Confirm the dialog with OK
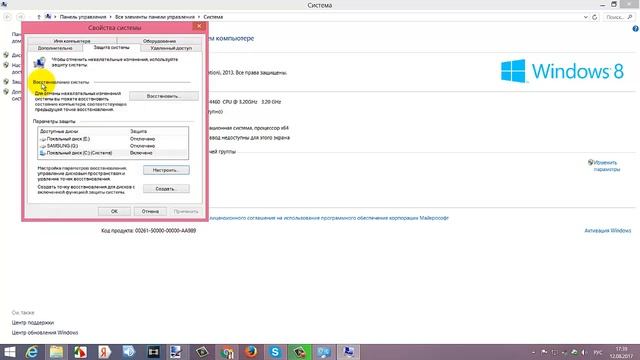Screen dimensions: 640x360 pyautogui.click(x=114, y=211)
